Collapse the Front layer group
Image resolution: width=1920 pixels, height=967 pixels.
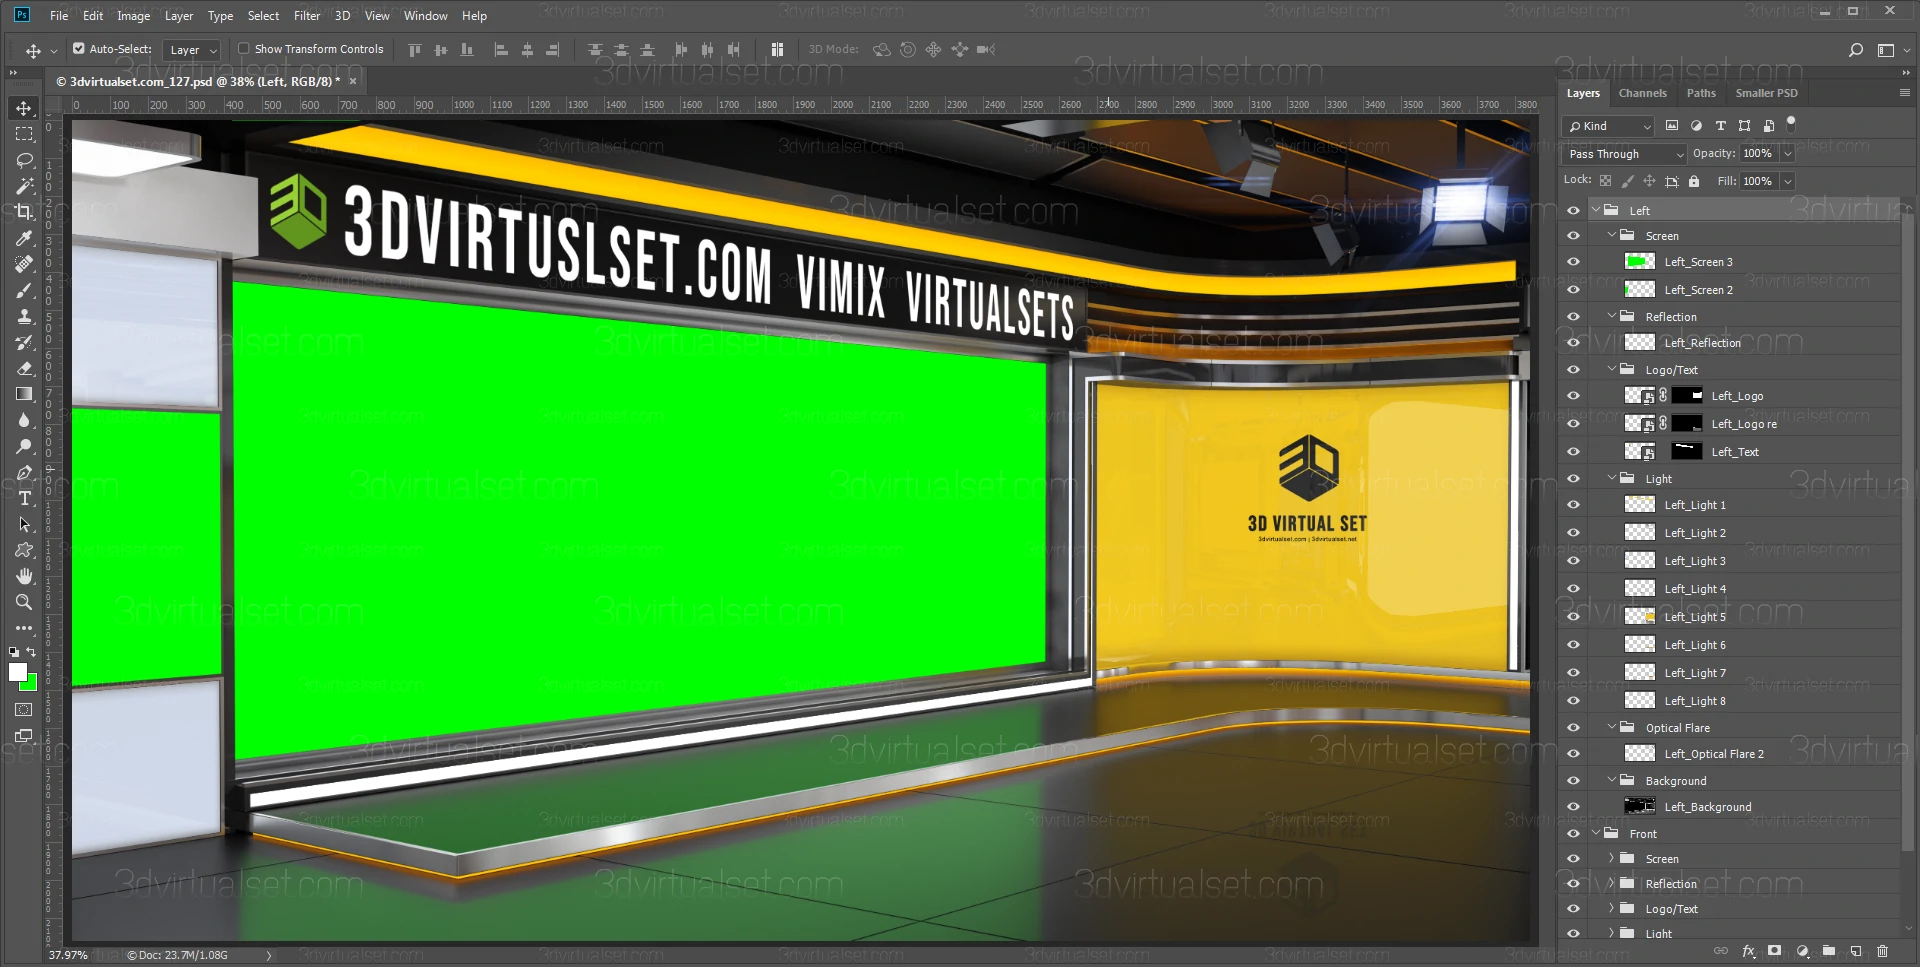click(x=1596, y=833)
